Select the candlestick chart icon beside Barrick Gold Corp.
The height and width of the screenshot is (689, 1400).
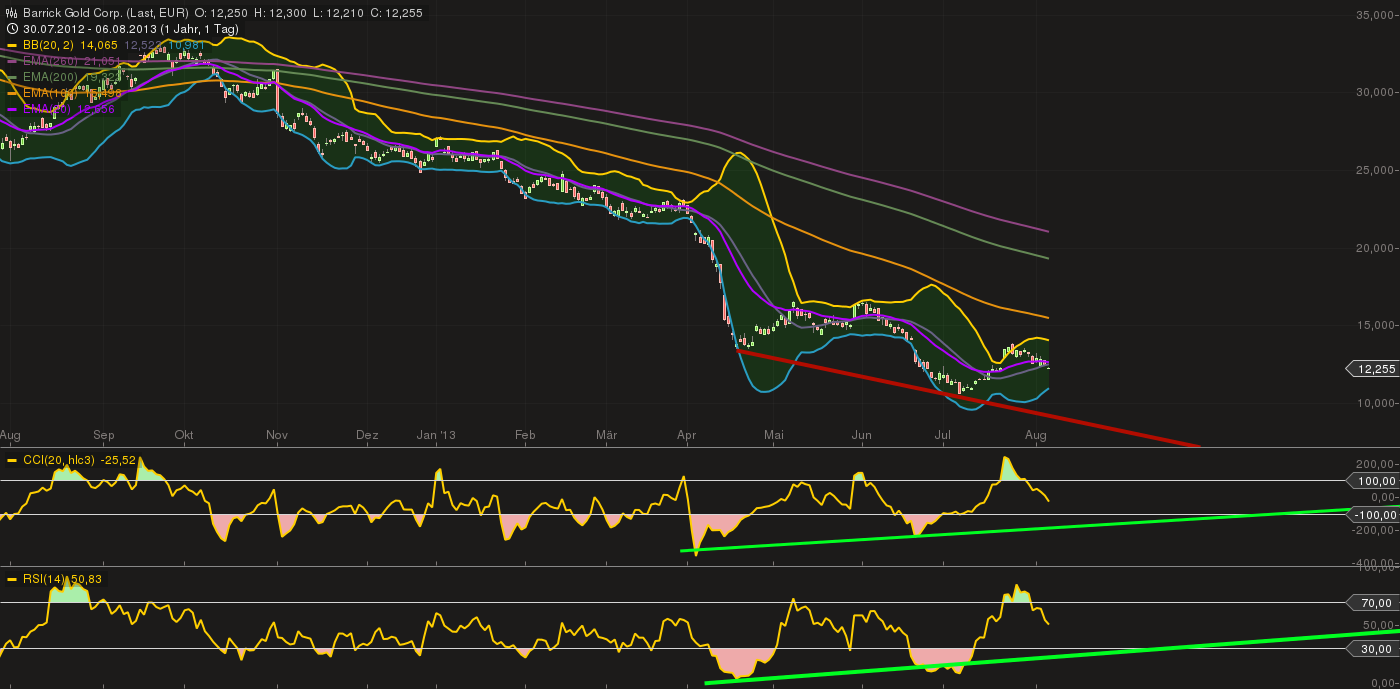(x=11, y=13)
